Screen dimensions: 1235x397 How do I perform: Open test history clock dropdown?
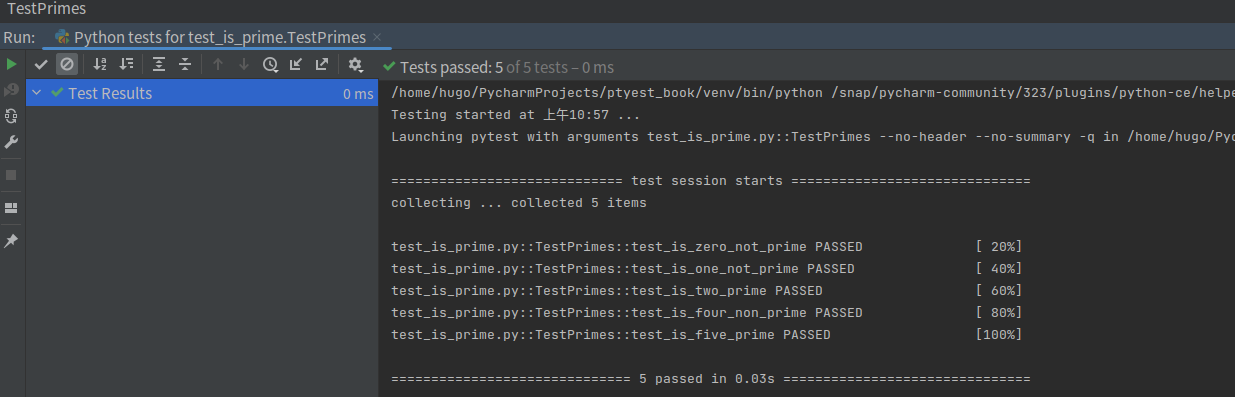271,65
